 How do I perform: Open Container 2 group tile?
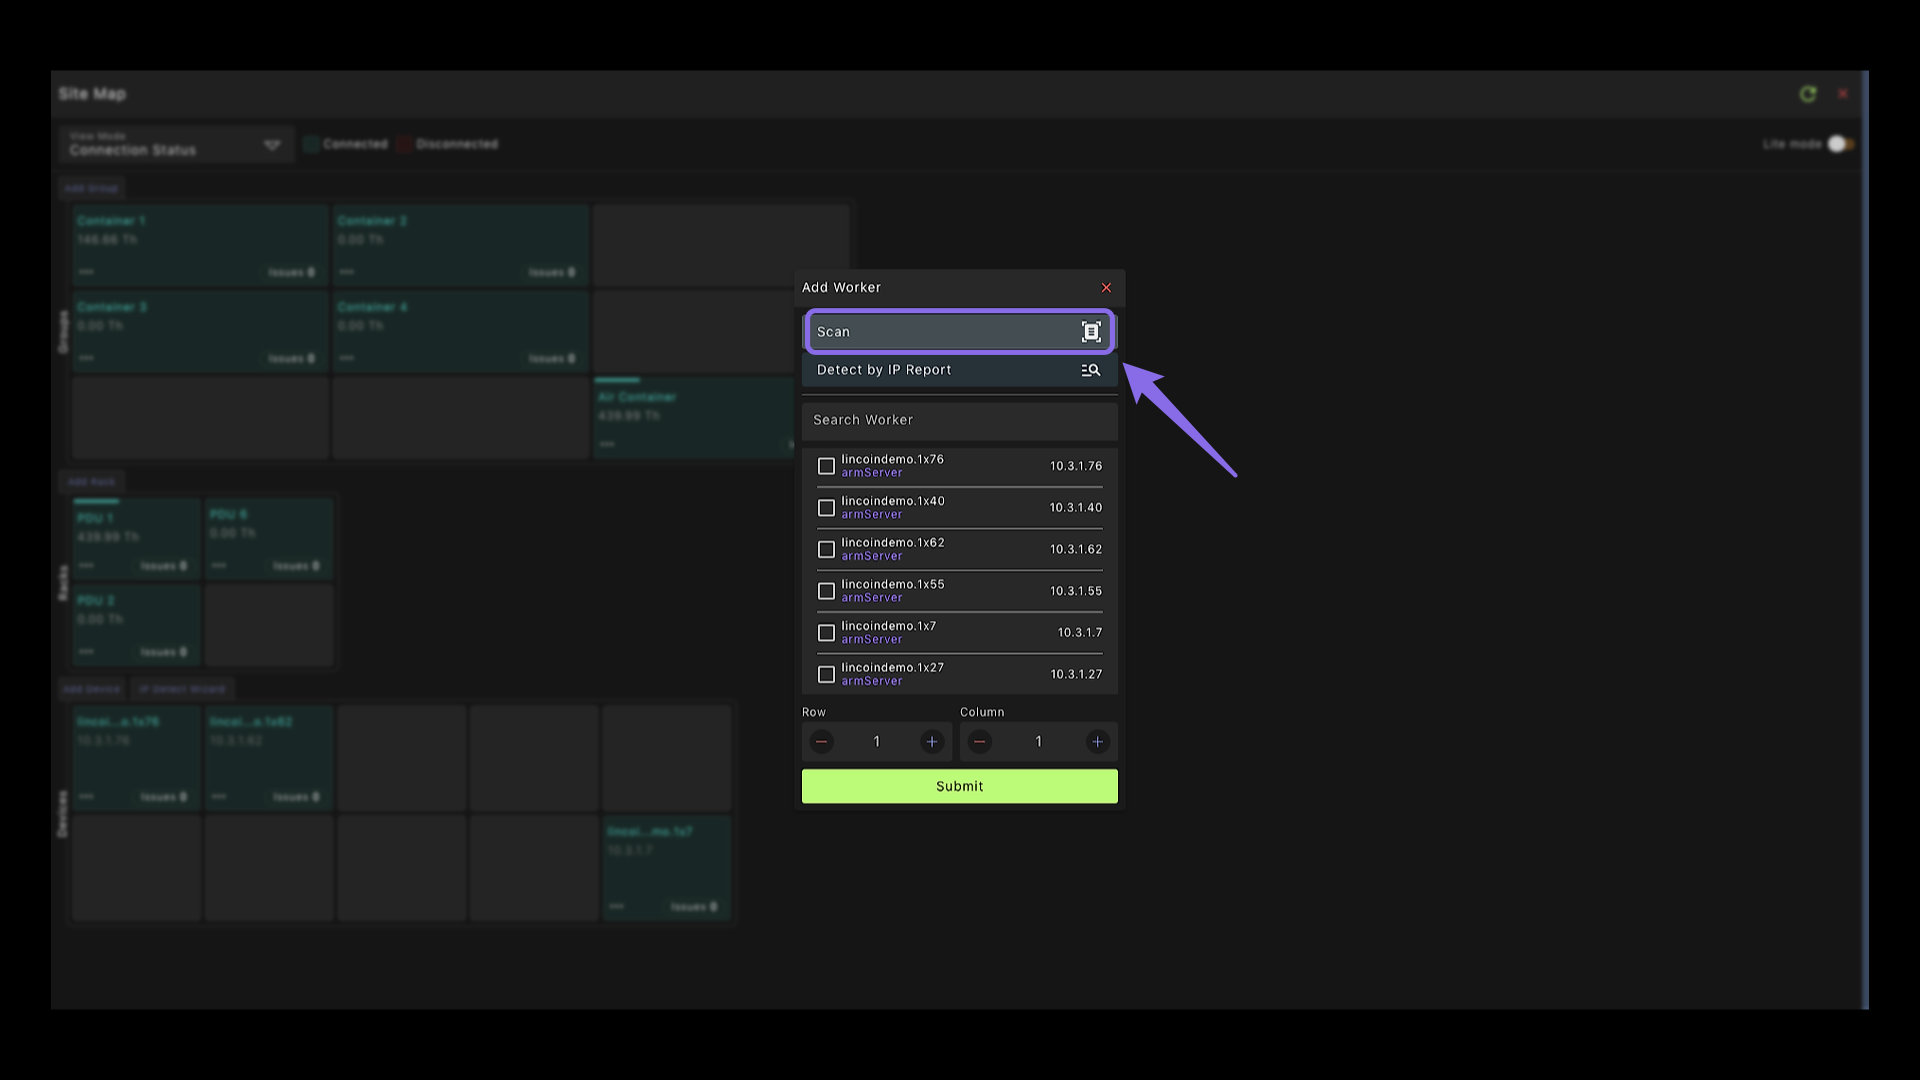coord(460,246)
